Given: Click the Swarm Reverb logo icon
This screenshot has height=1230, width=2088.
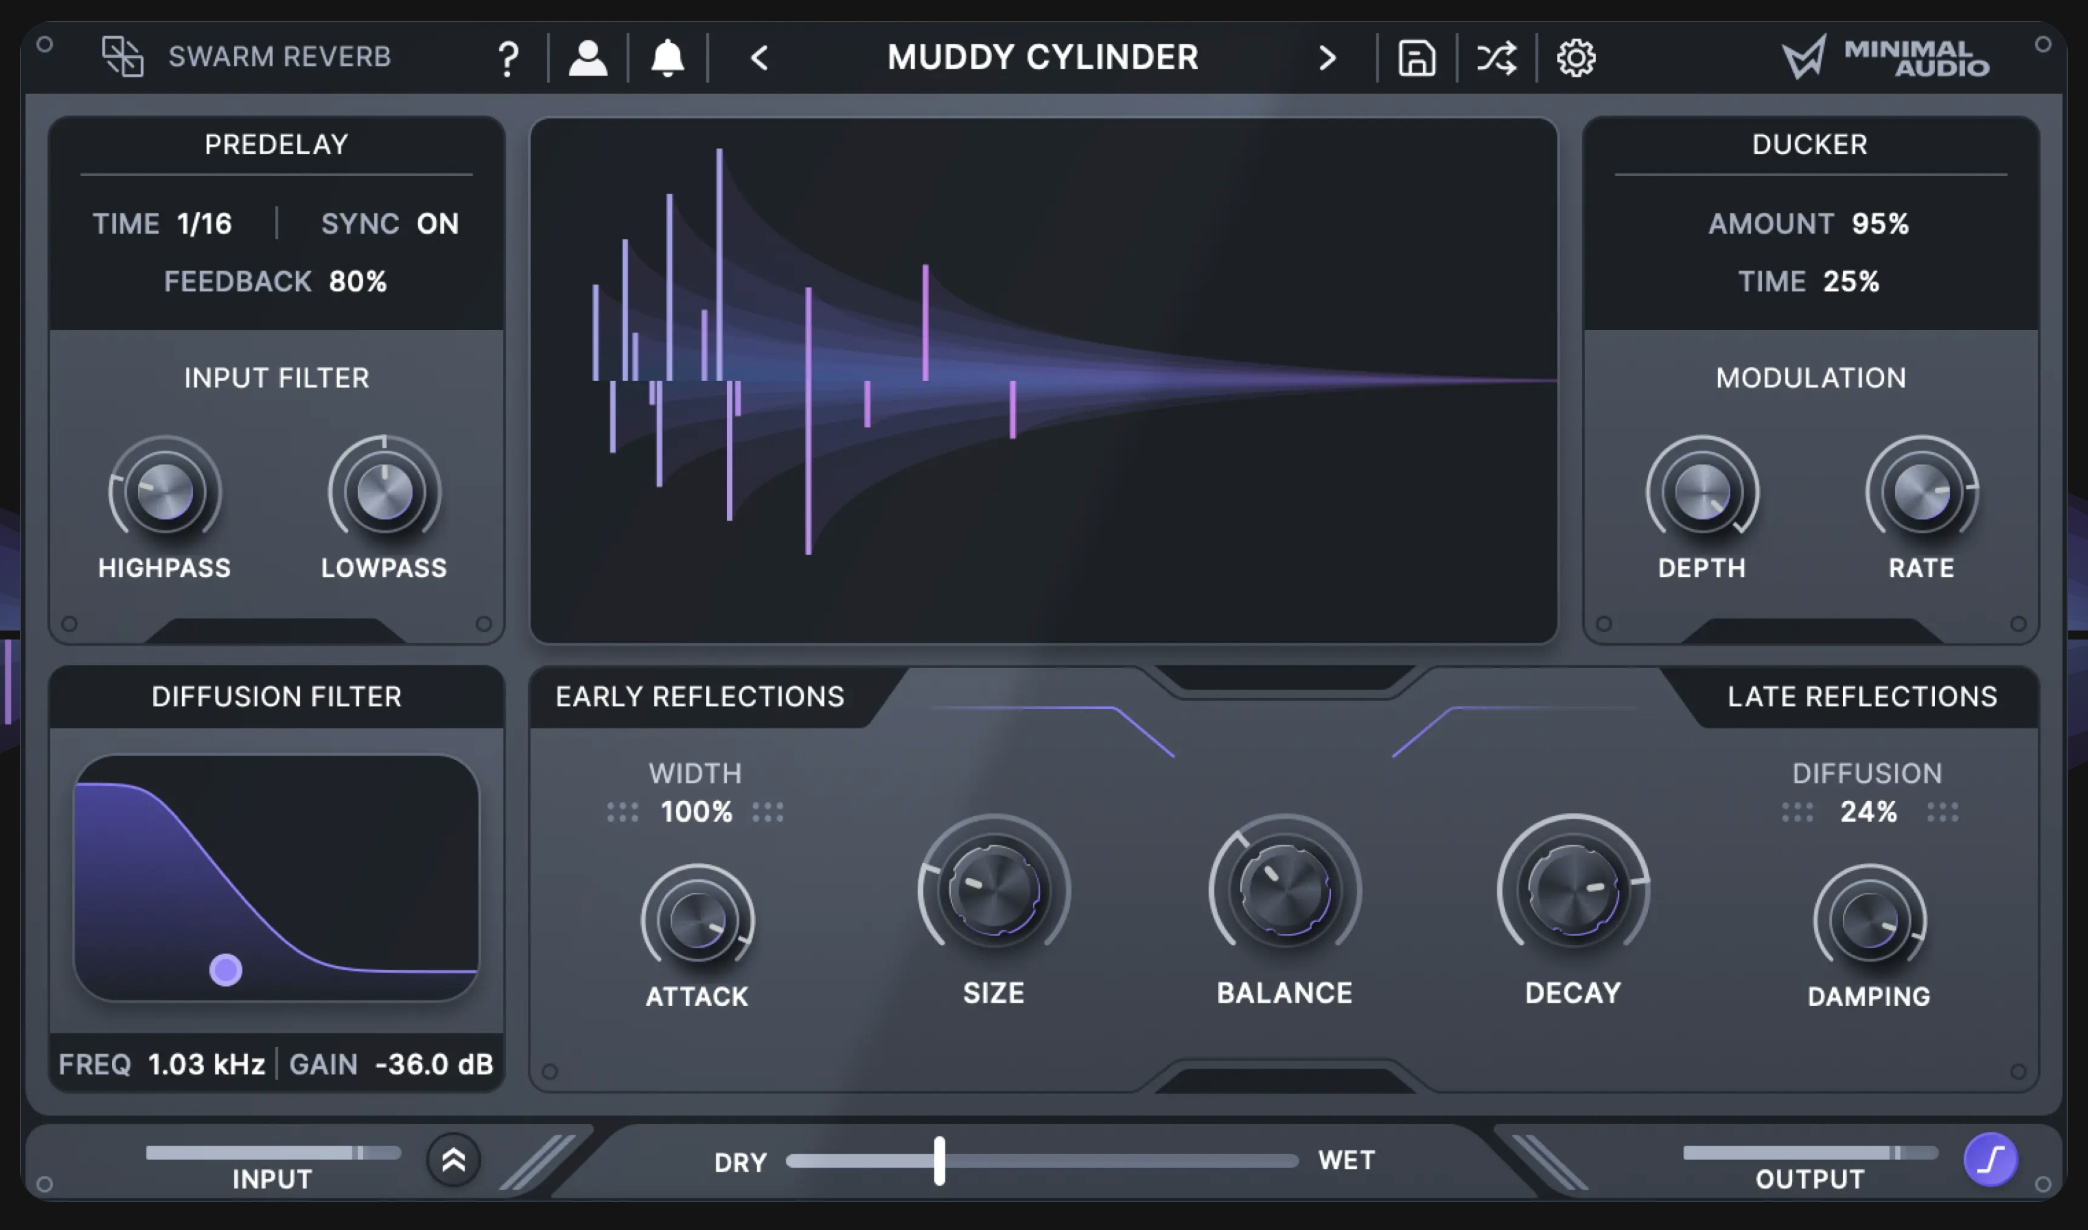Looking at the screenshot, I should tap(123, 57).
